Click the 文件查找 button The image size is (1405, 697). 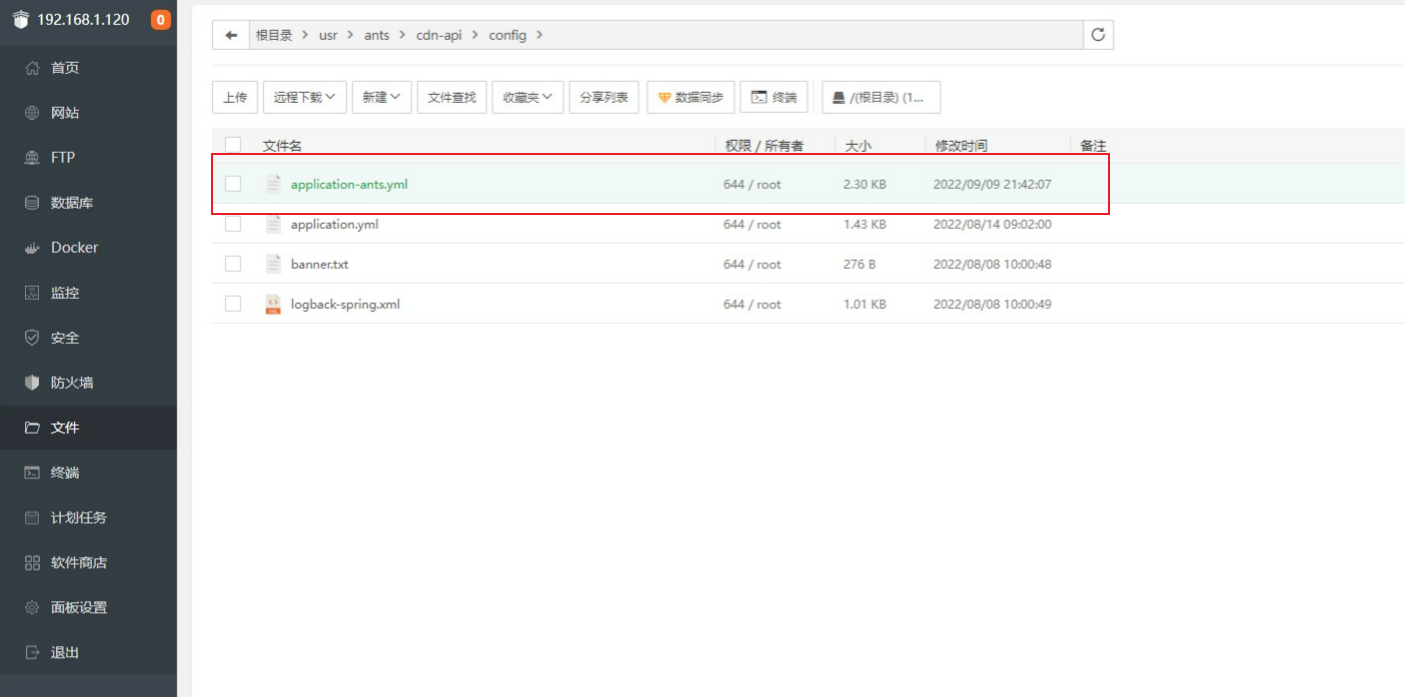pos(452,97)
